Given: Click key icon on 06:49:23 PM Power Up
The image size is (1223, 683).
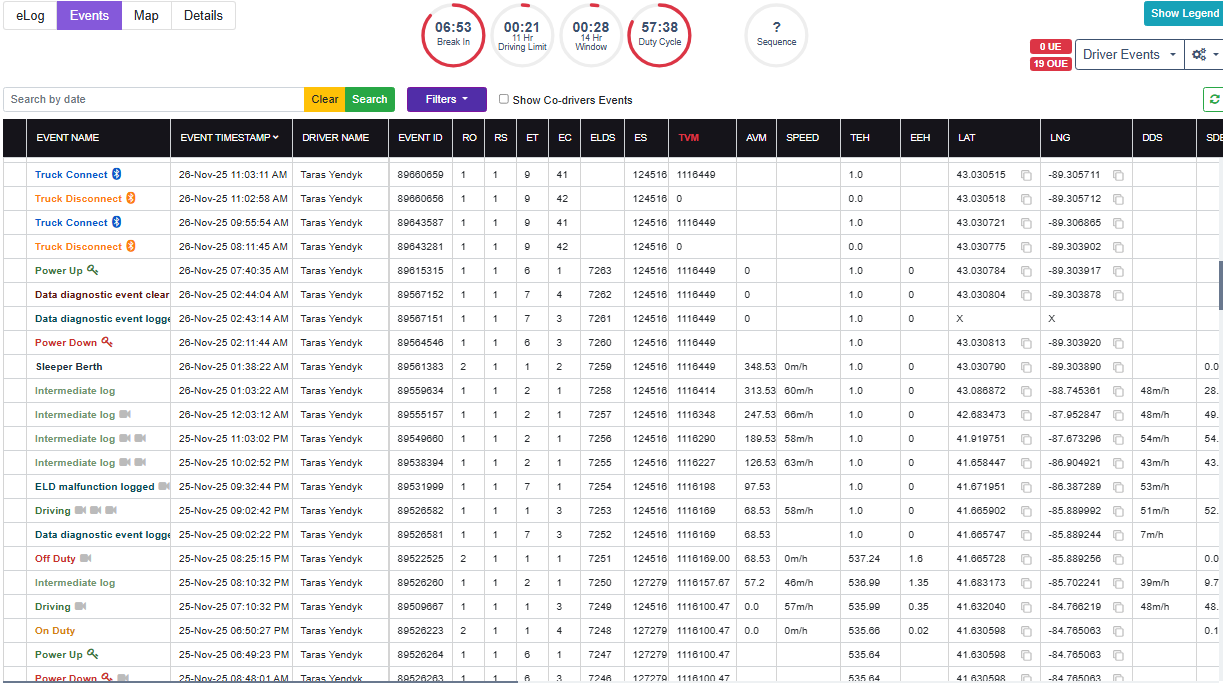Looking at the screenshot, I should click(x=93, y=654).
